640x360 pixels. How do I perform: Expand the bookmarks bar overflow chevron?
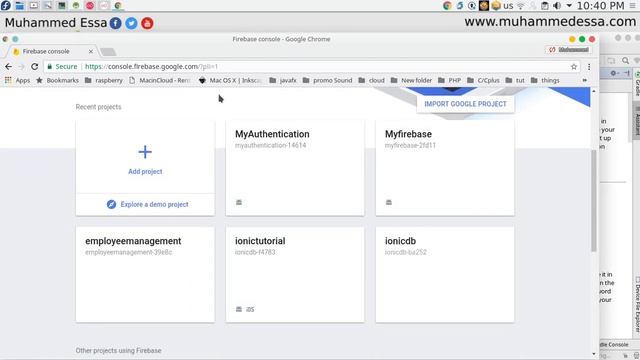pyautogui.click(x=584, y=80)
